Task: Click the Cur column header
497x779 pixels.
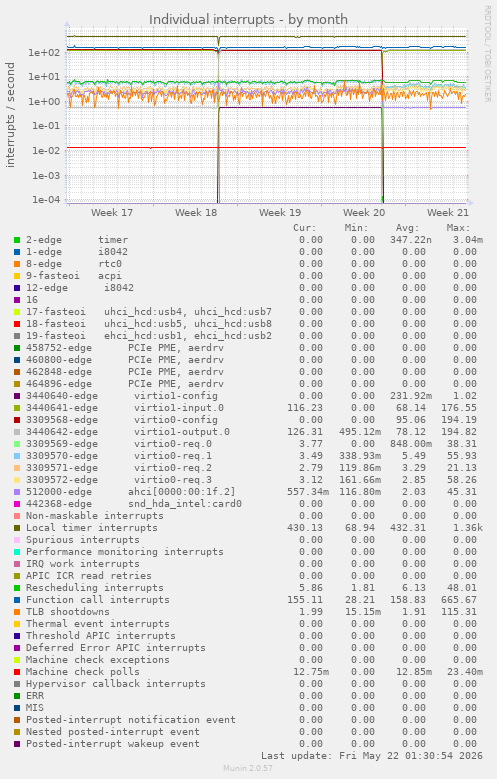Action: (x=305, y=228)
